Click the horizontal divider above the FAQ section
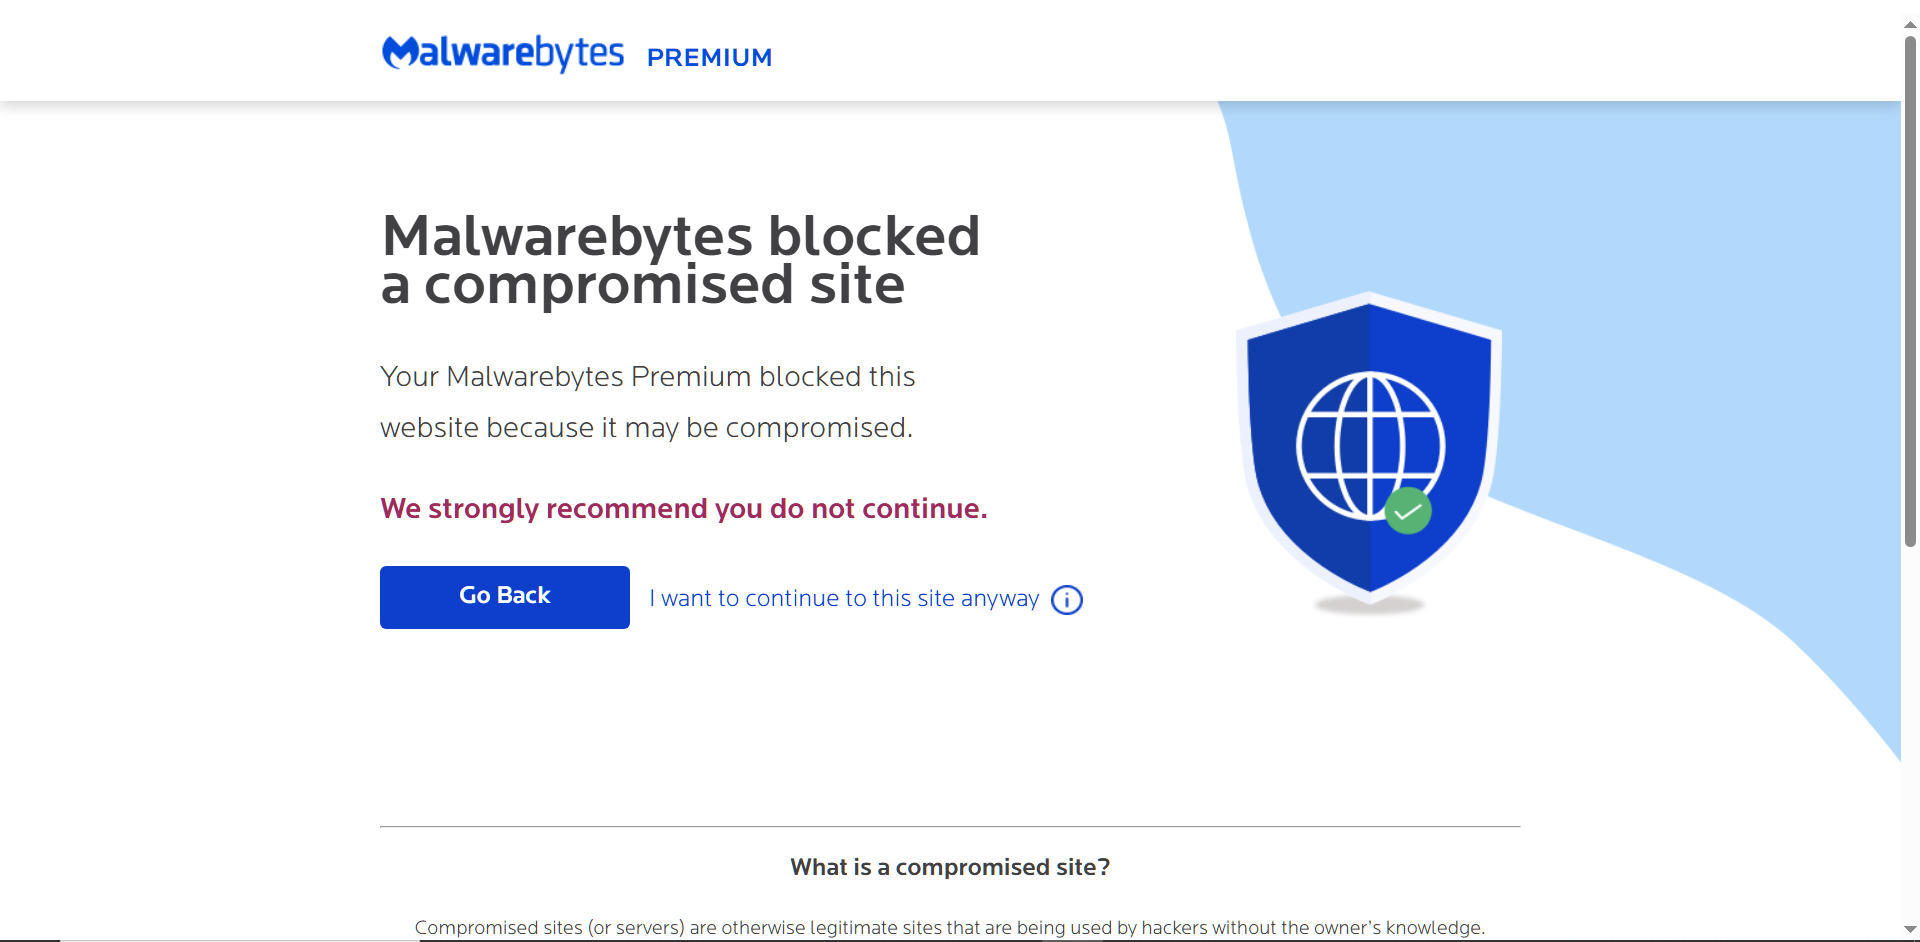The height and width of the screenshot is (942, 1920). 950,827
